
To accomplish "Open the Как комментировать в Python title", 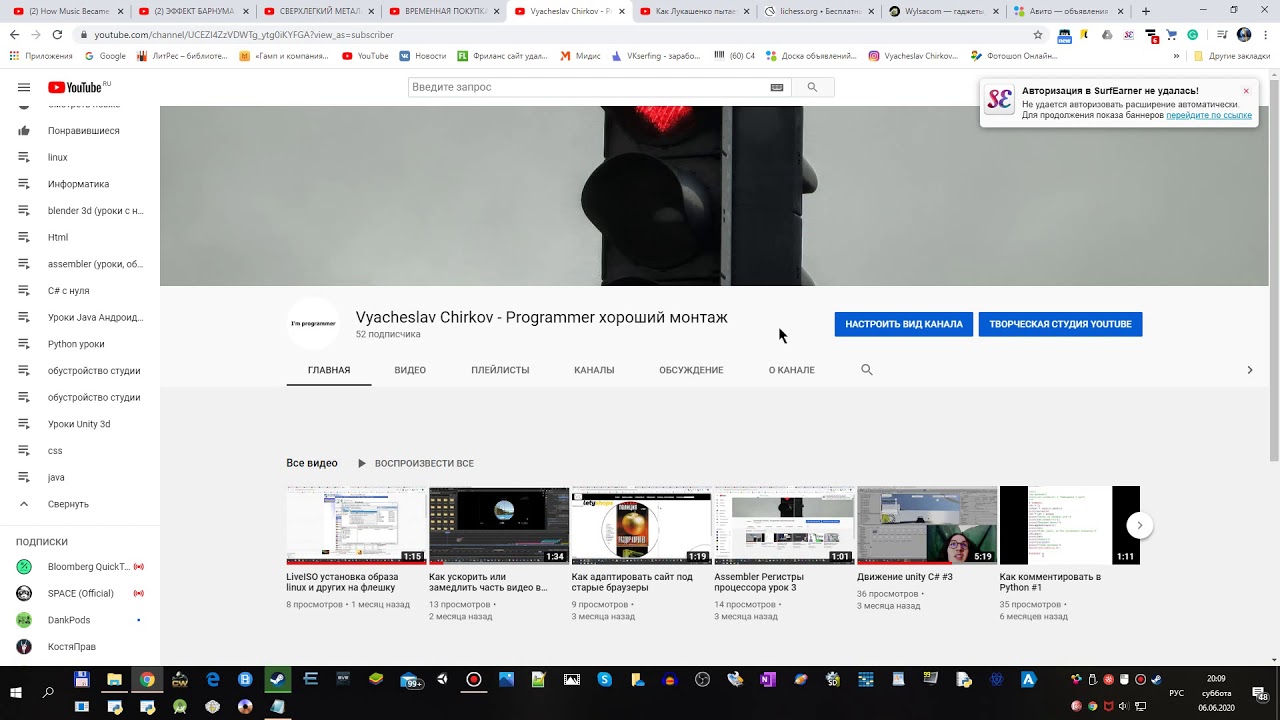I will [1050, 582].
